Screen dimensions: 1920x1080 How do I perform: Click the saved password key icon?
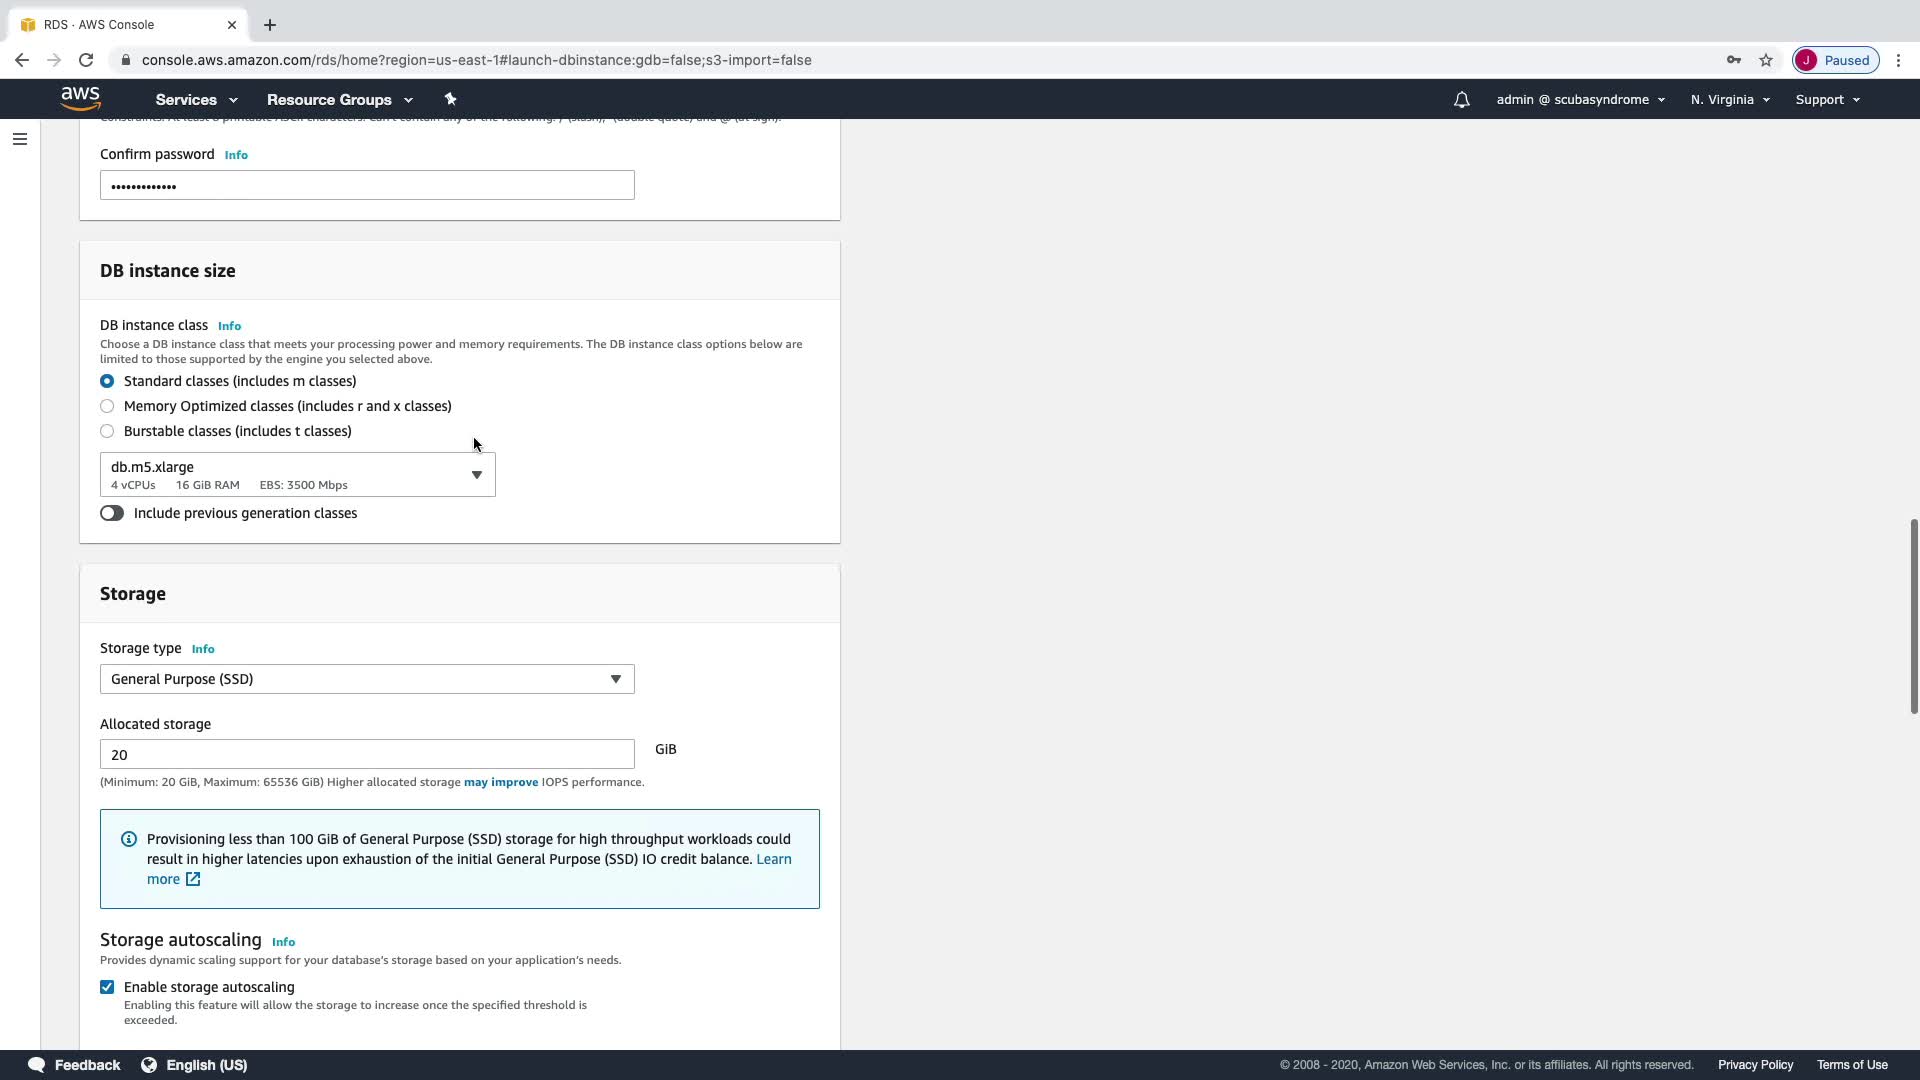pyautogui.click(x=1733, y=60)
